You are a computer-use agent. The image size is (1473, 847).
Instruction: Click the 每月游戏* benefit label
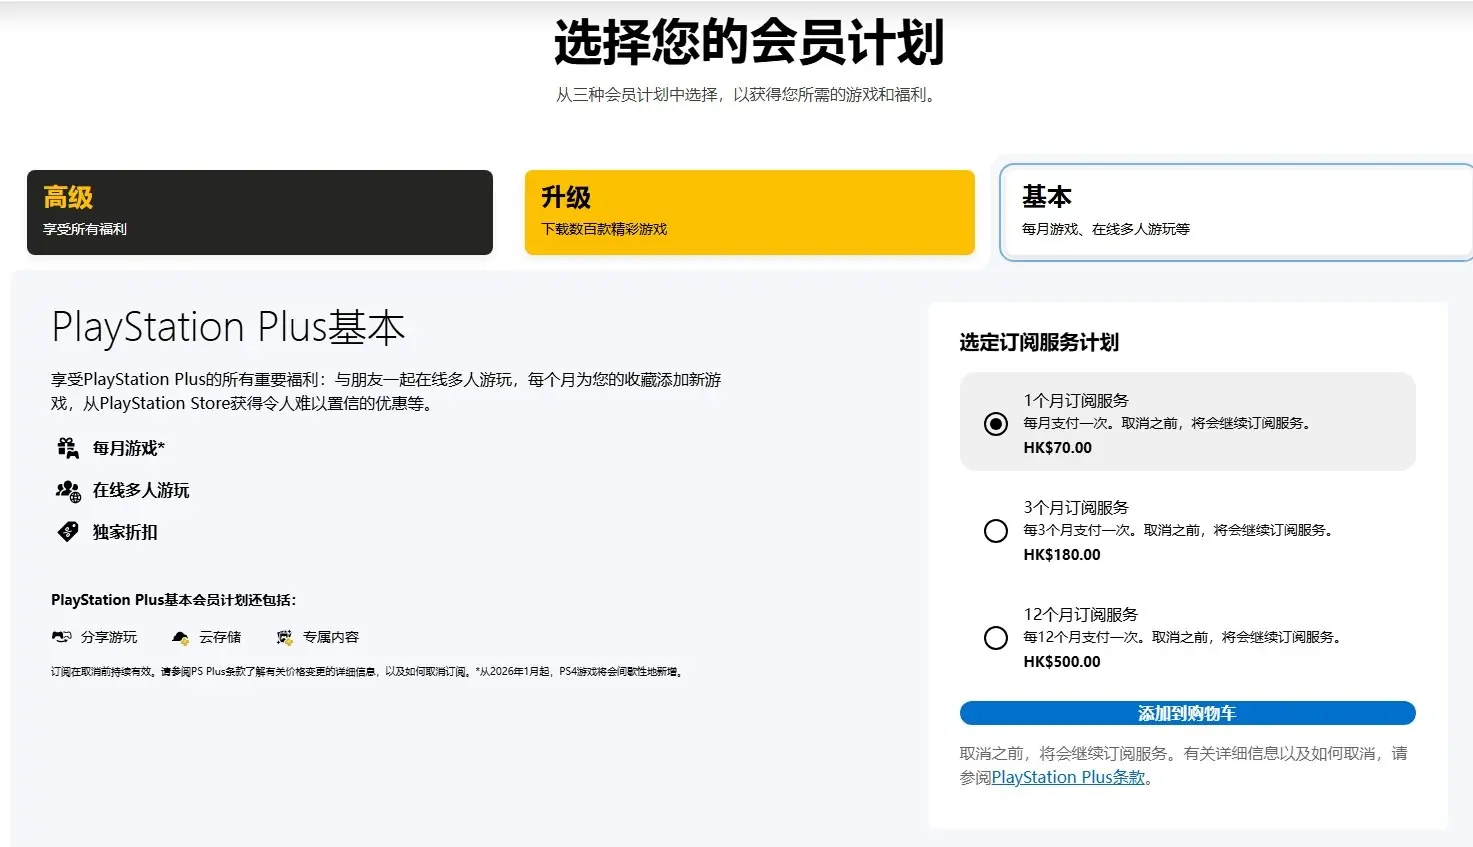click(x=129, y=448)
